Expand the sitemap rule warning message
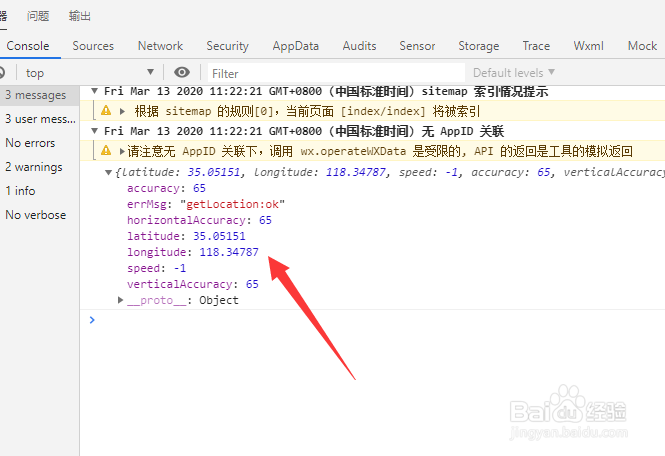 click(122, 111)
